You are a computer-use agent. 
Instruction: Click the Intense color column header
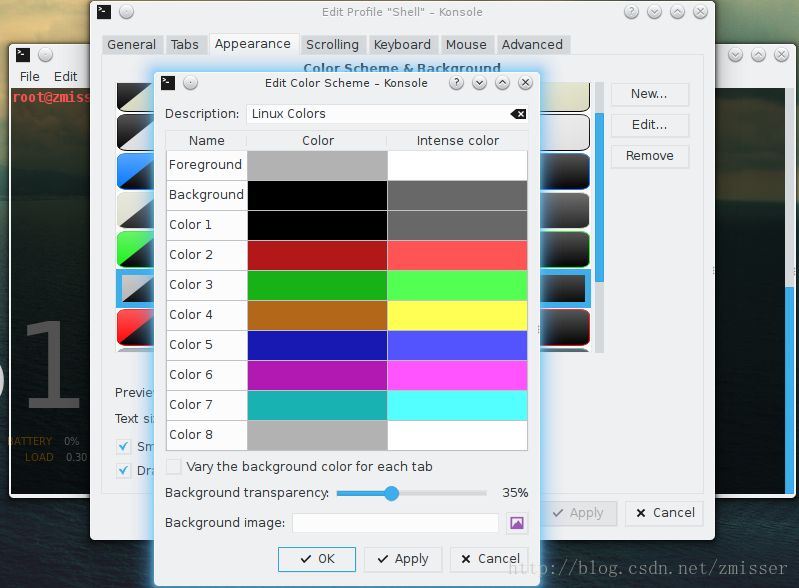(458, 141)
